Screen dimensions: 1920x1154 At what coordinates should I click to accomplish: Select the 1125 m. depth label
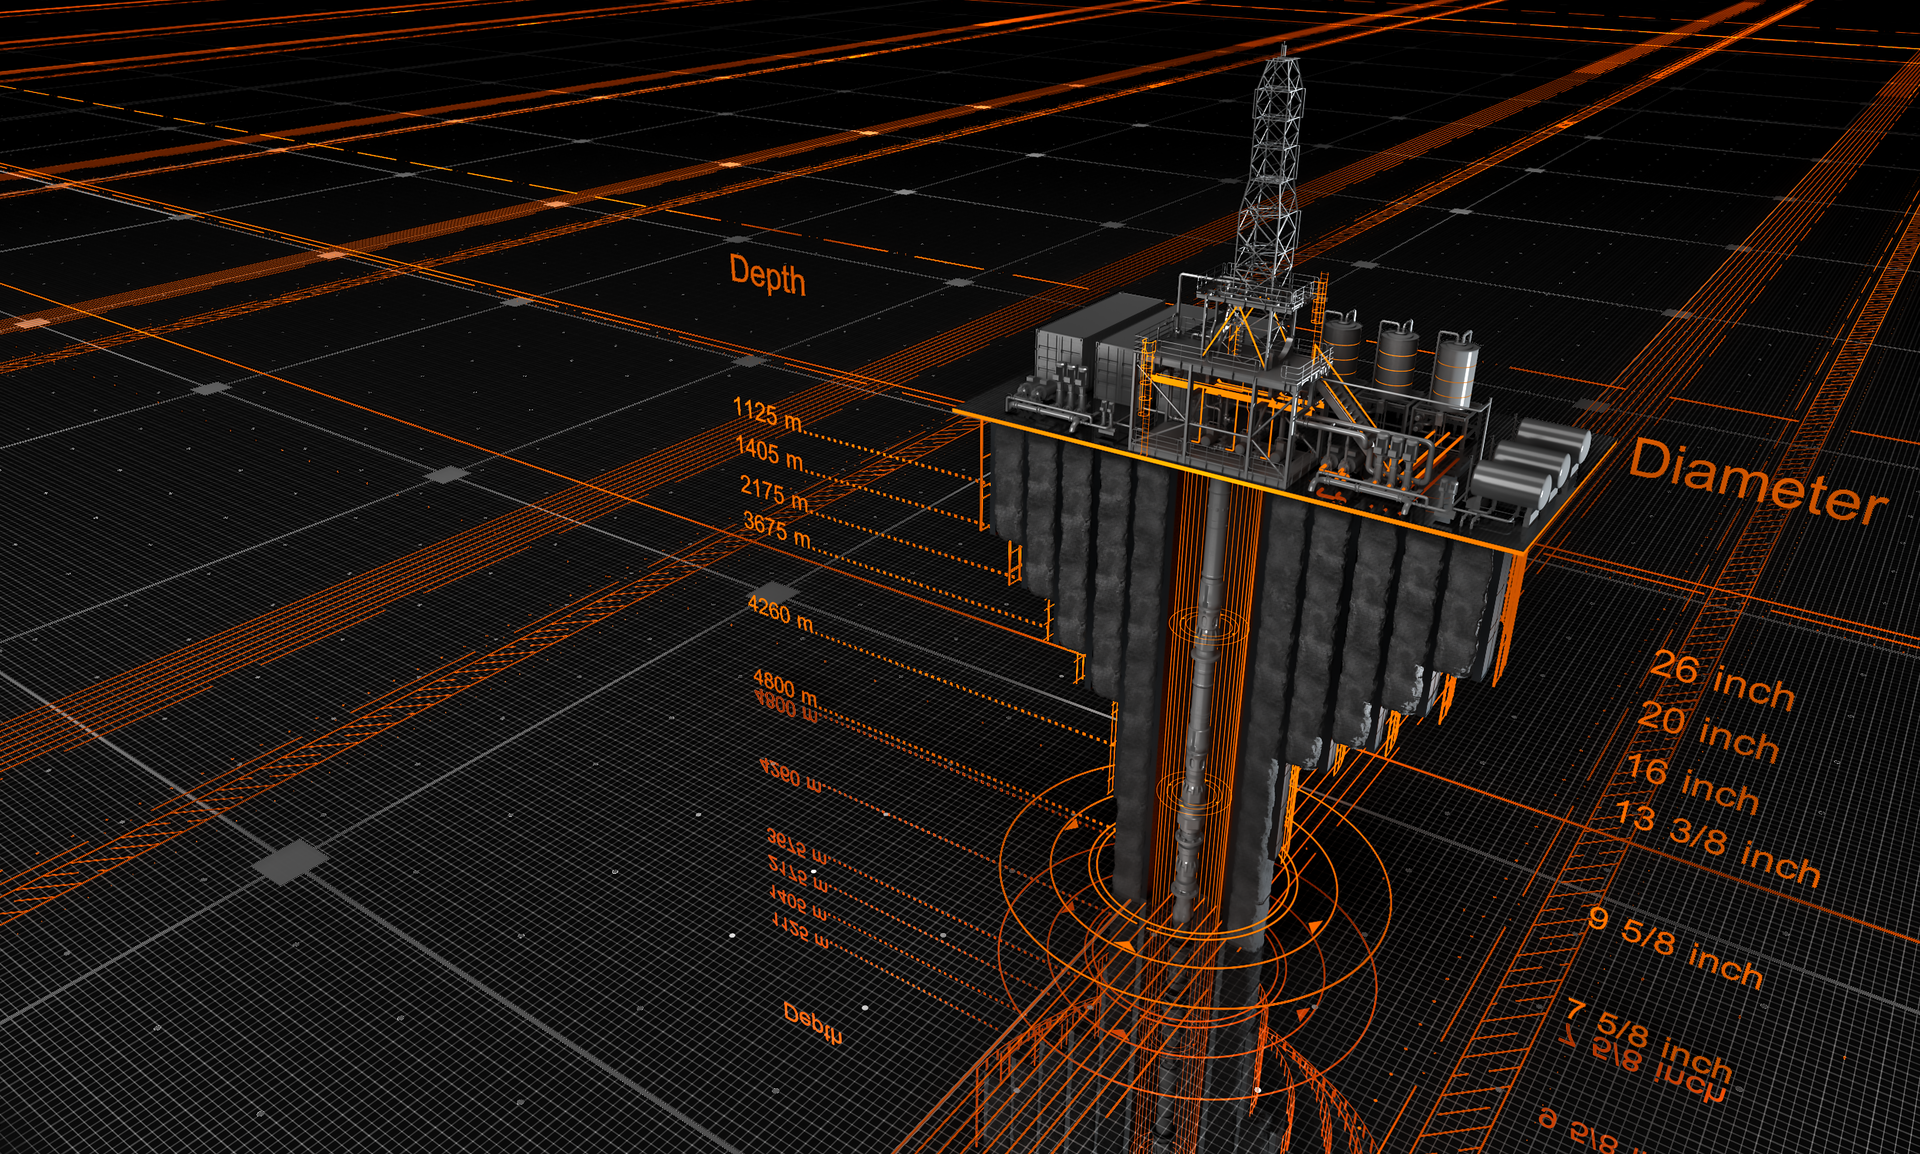point(768,414)
